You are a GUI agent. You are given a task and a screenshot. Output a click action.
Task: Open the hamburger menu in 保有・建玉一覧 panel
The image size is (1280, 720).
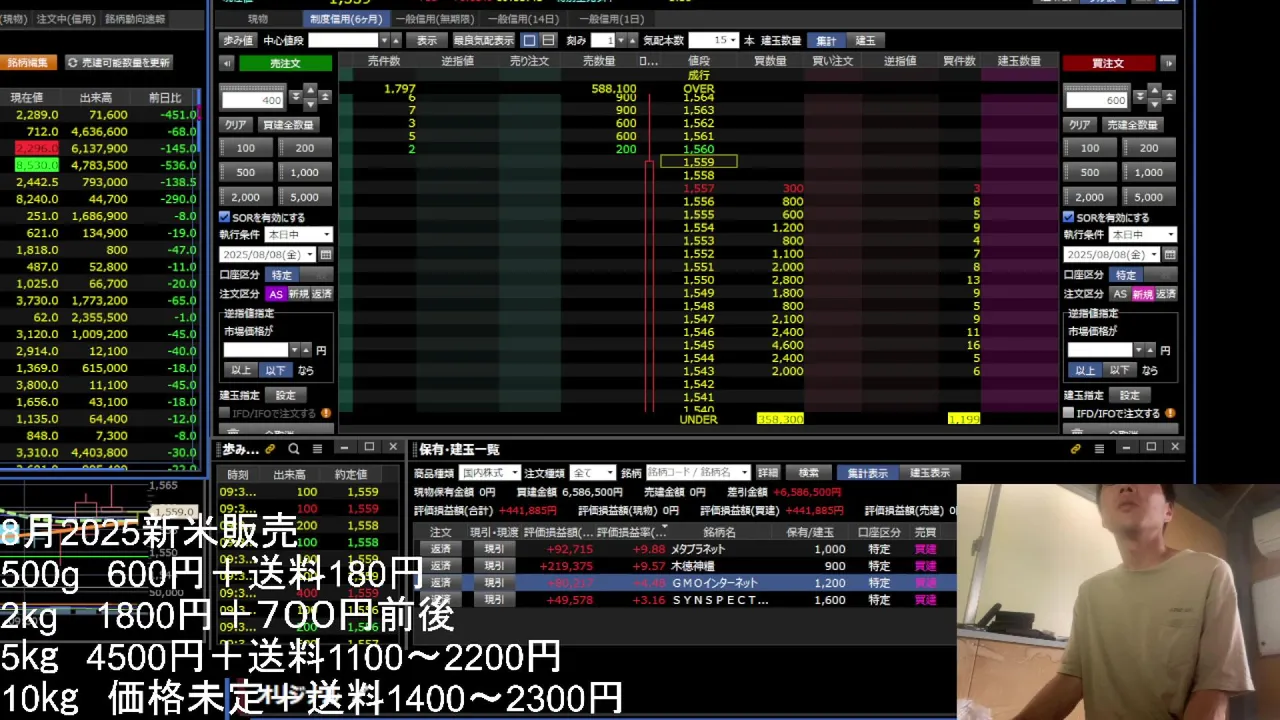1100,449
